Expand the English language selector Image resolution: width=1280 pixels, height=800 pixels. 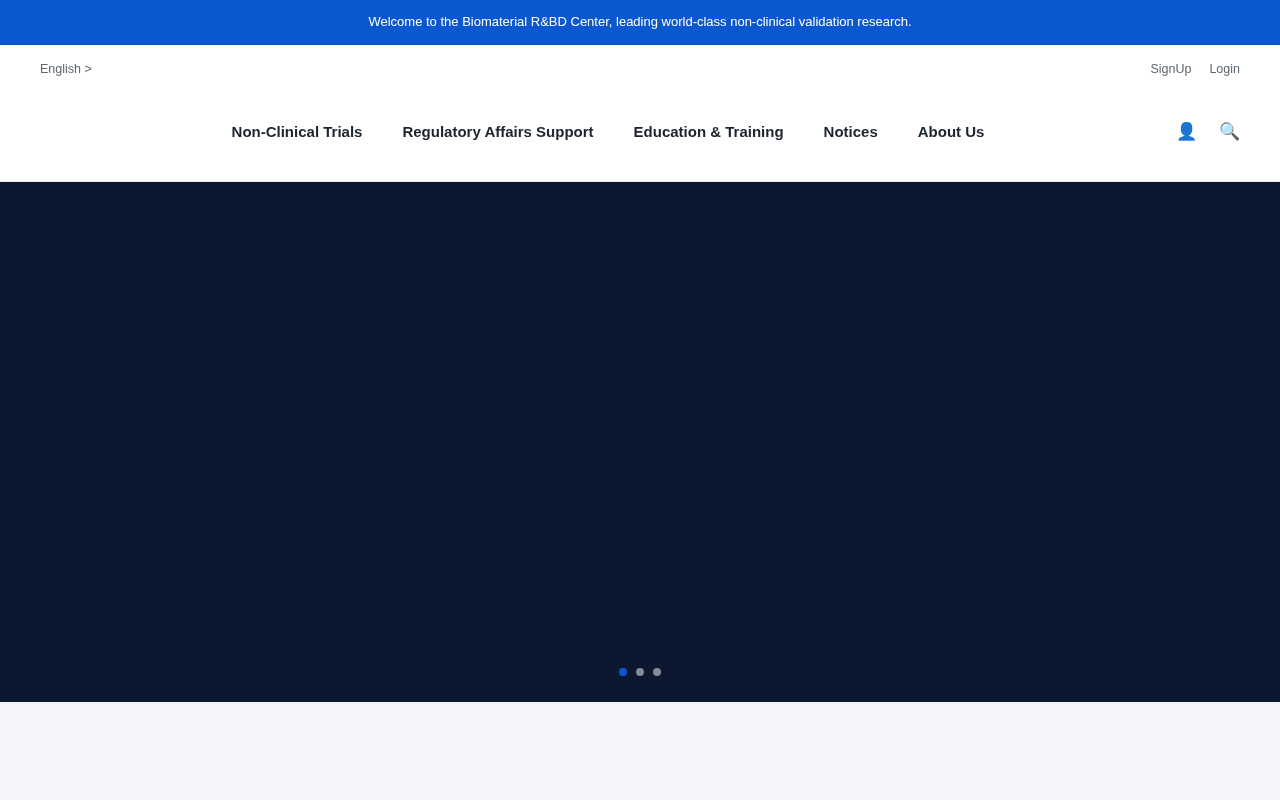[x=66, y=69]
